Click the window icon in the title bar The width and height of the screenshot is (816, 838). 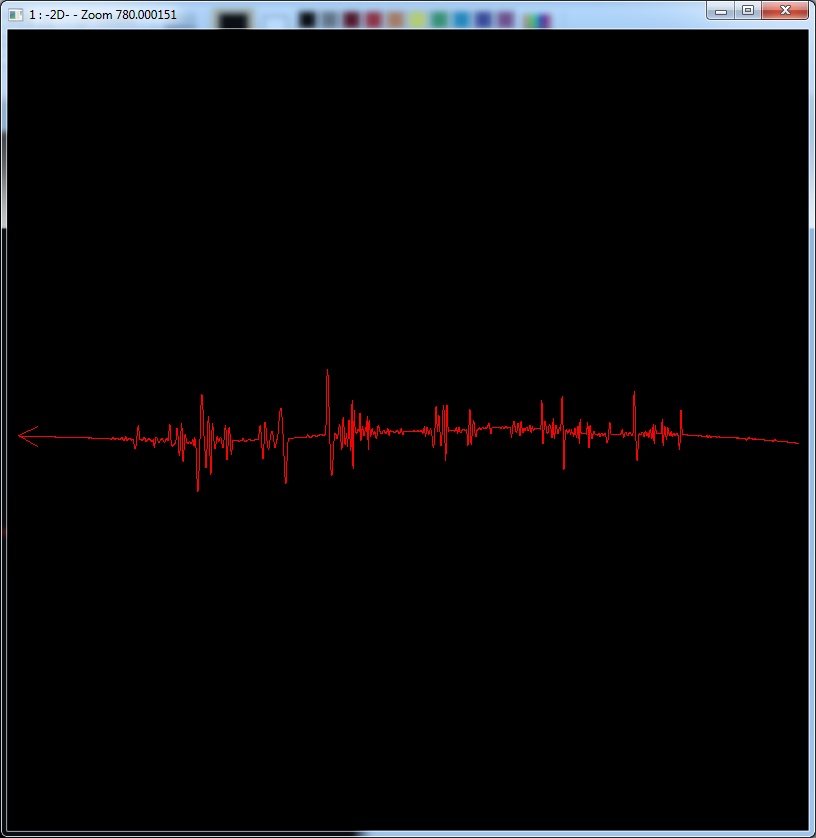point(15,15)
